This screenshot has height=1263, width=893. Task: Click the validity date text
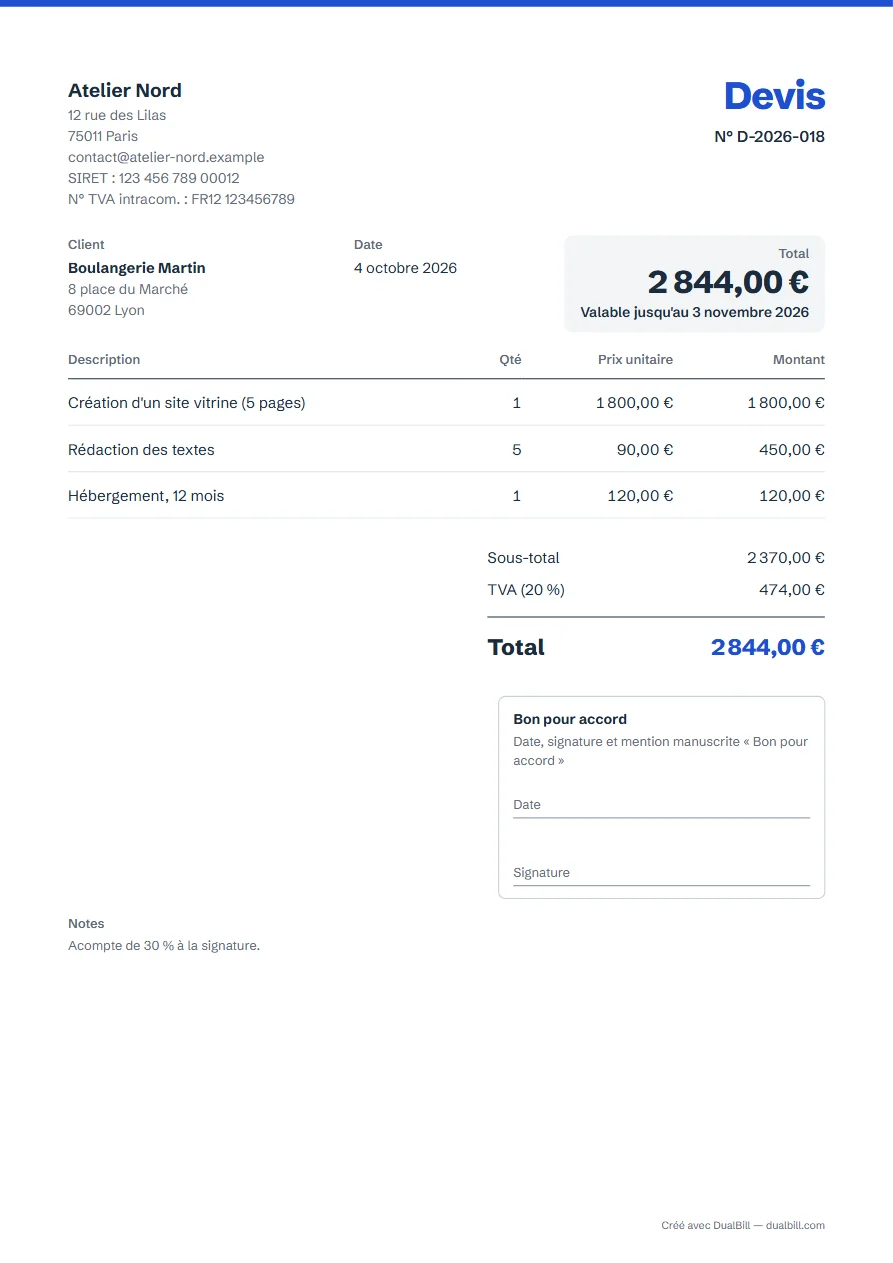[695, 312]
